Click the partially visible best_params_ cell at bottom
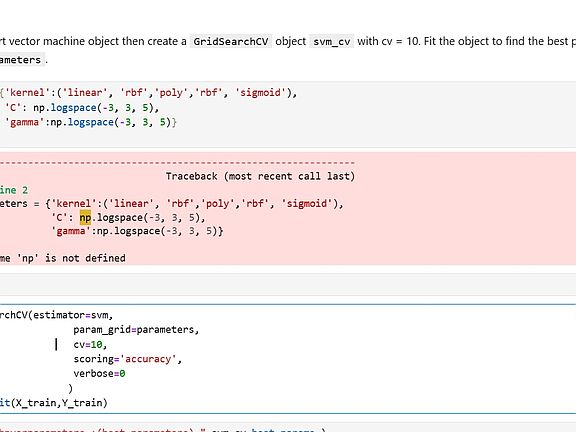 point(288,428)
